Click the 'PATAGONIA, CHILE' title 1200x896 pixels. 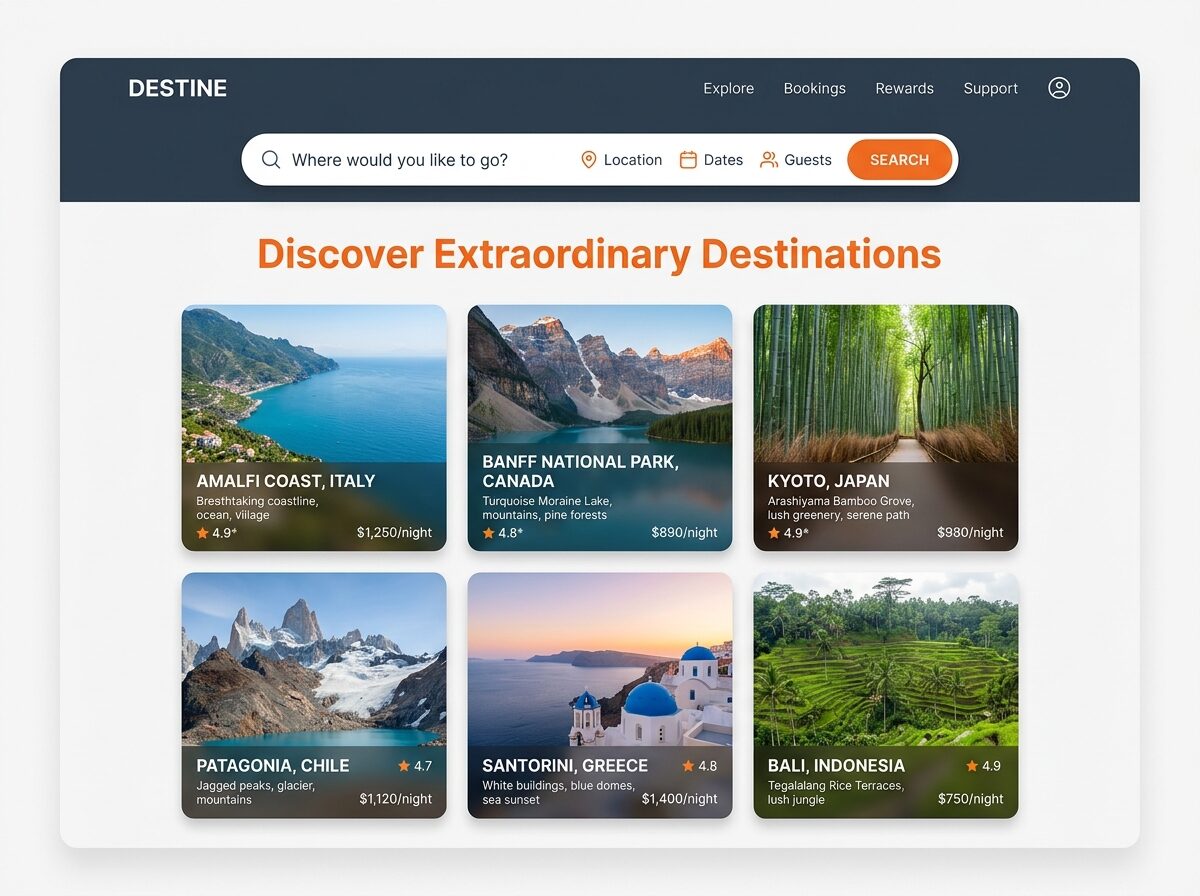(x=273, y=766)
